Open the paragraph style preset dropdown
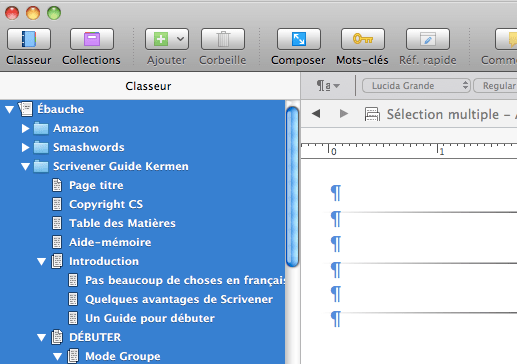517x364 pixels. (328, 86)
